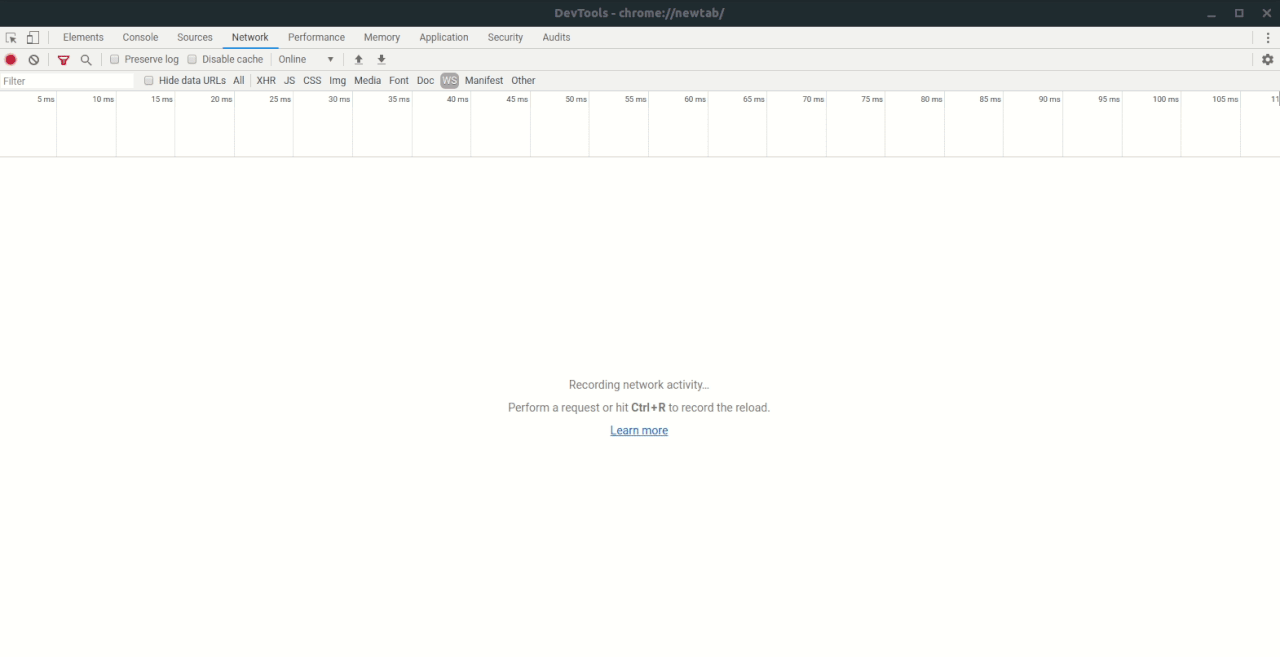
Task: Filter requests by JS
Action: (x=290, y=81)
